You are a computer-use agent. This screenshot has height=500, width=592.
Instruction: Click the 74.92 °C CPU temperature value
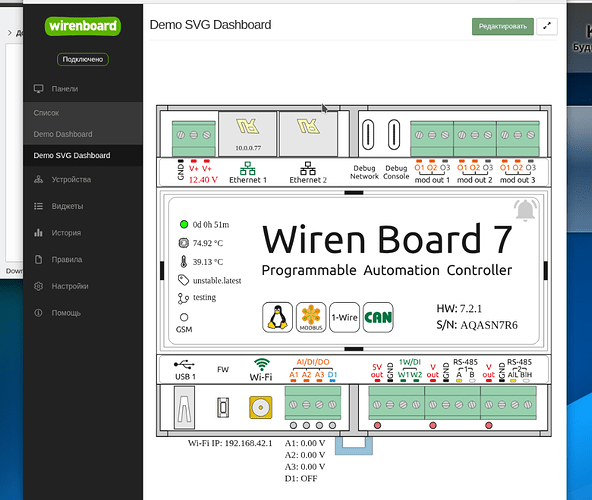tap(208, 243)
